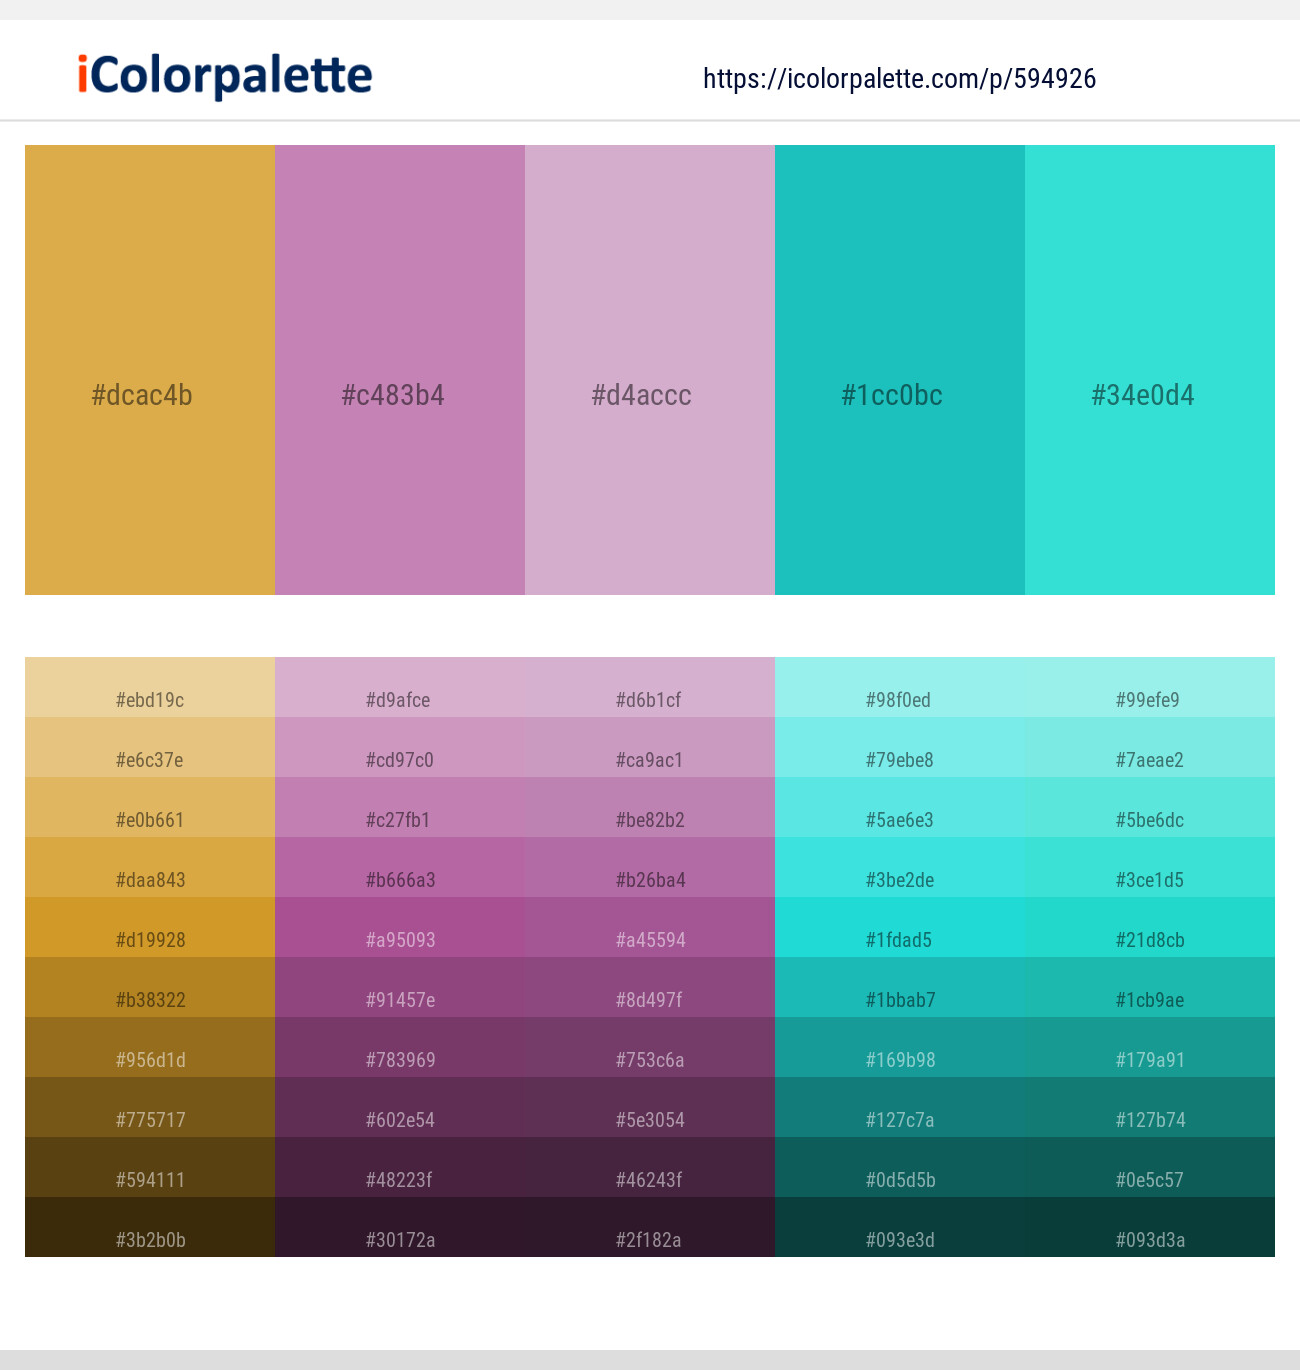Select the #3b2b0b dark brown shade

[150, 1227]
